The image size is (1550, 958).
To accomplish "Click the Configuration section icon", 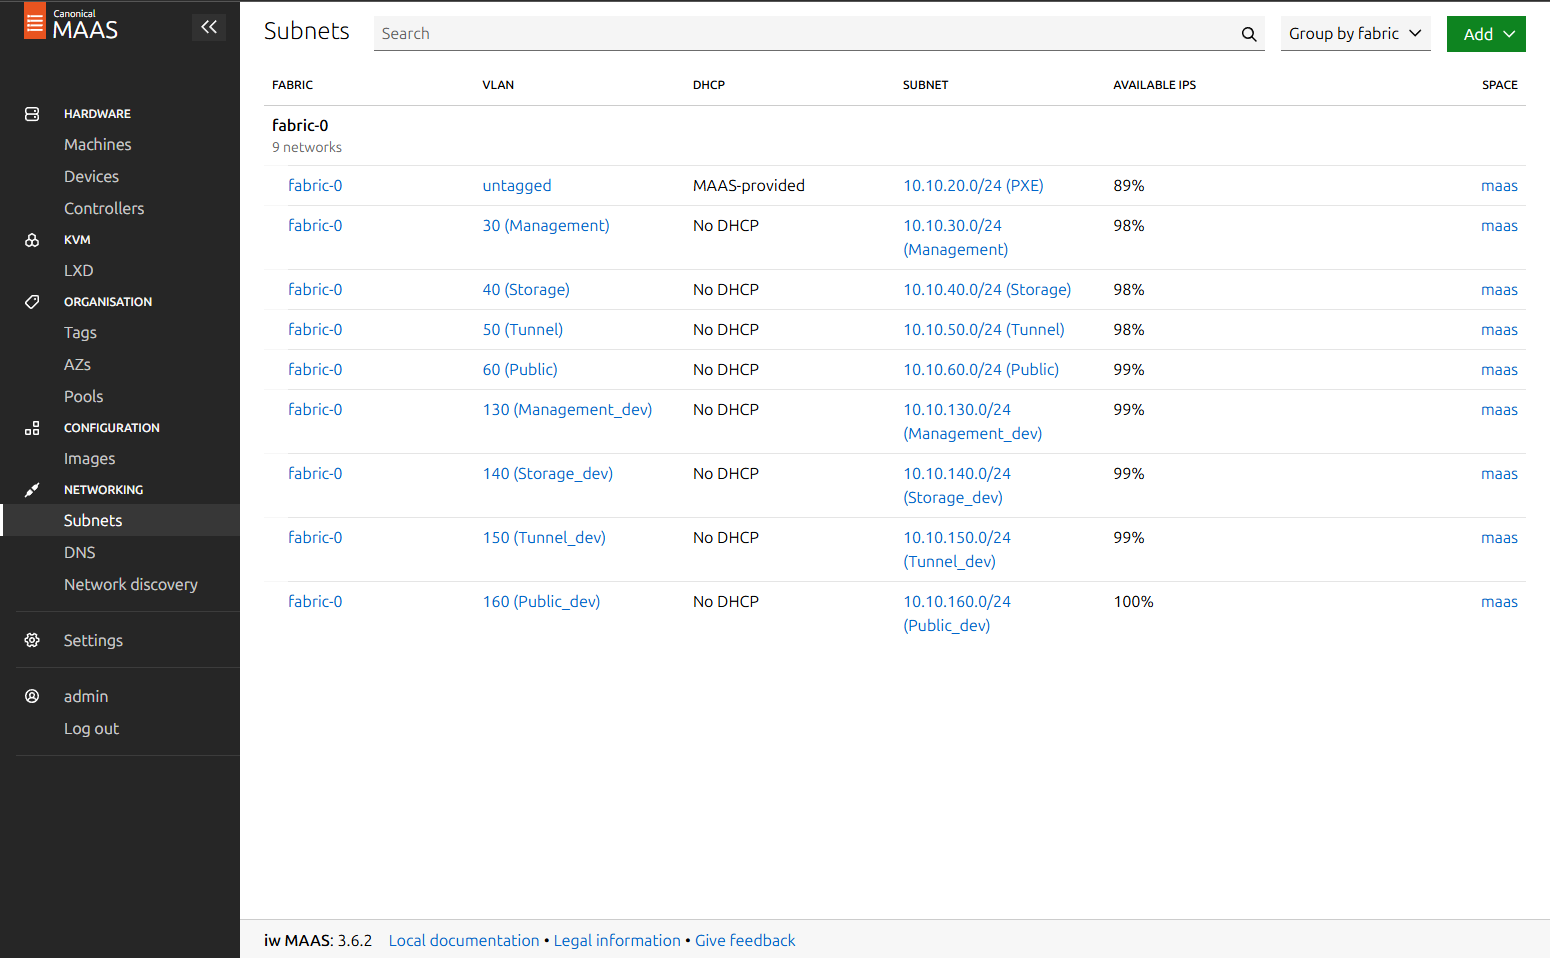I will pyautogui.click(x=32, y=427).
